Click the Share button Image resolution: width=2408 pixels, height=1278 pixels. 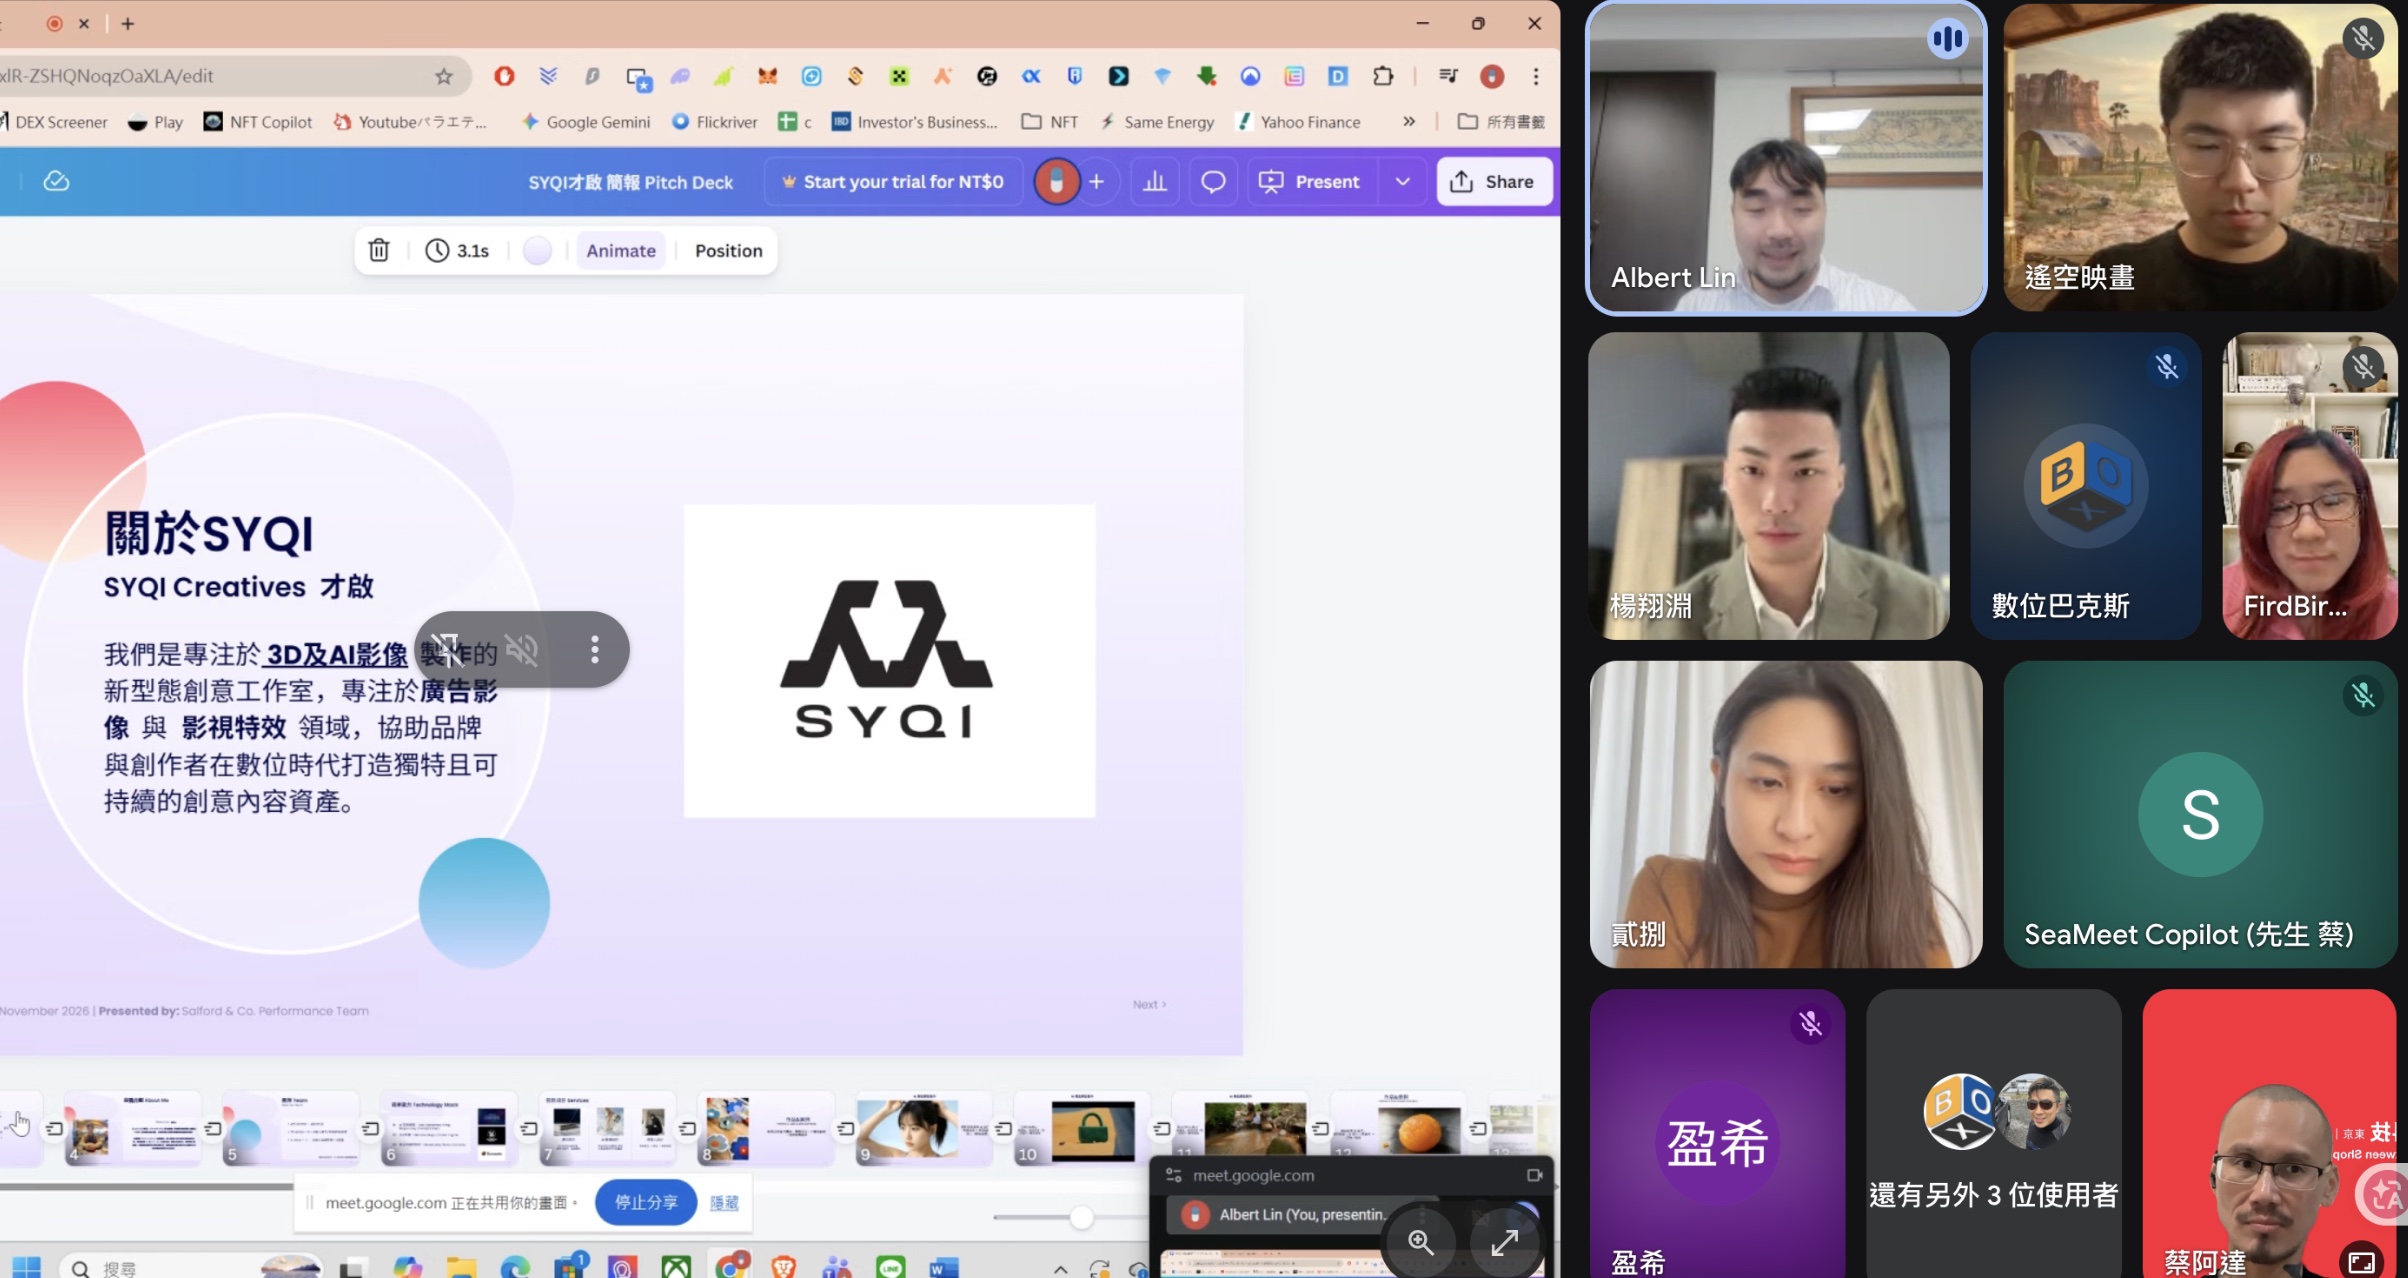[x=1494, y=181]
